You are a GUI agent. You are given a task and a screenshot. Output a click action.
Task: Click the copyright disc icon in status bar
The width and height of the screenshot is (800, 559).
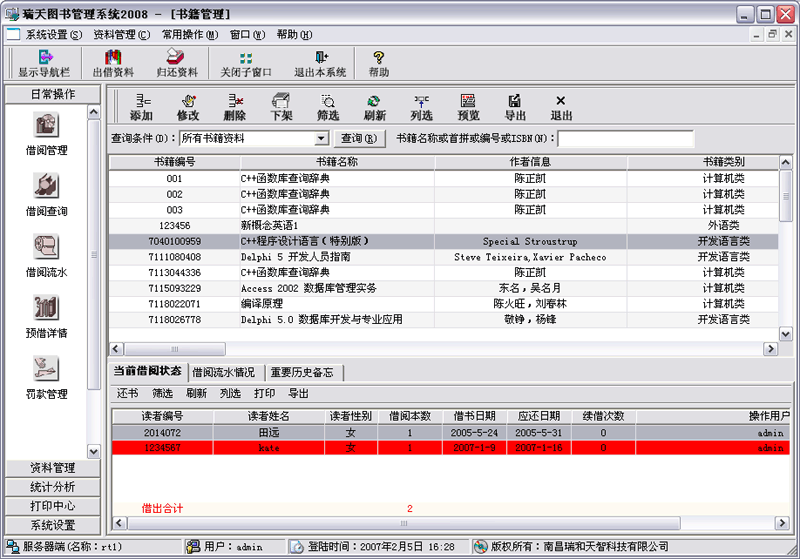(x=481, y=547)
